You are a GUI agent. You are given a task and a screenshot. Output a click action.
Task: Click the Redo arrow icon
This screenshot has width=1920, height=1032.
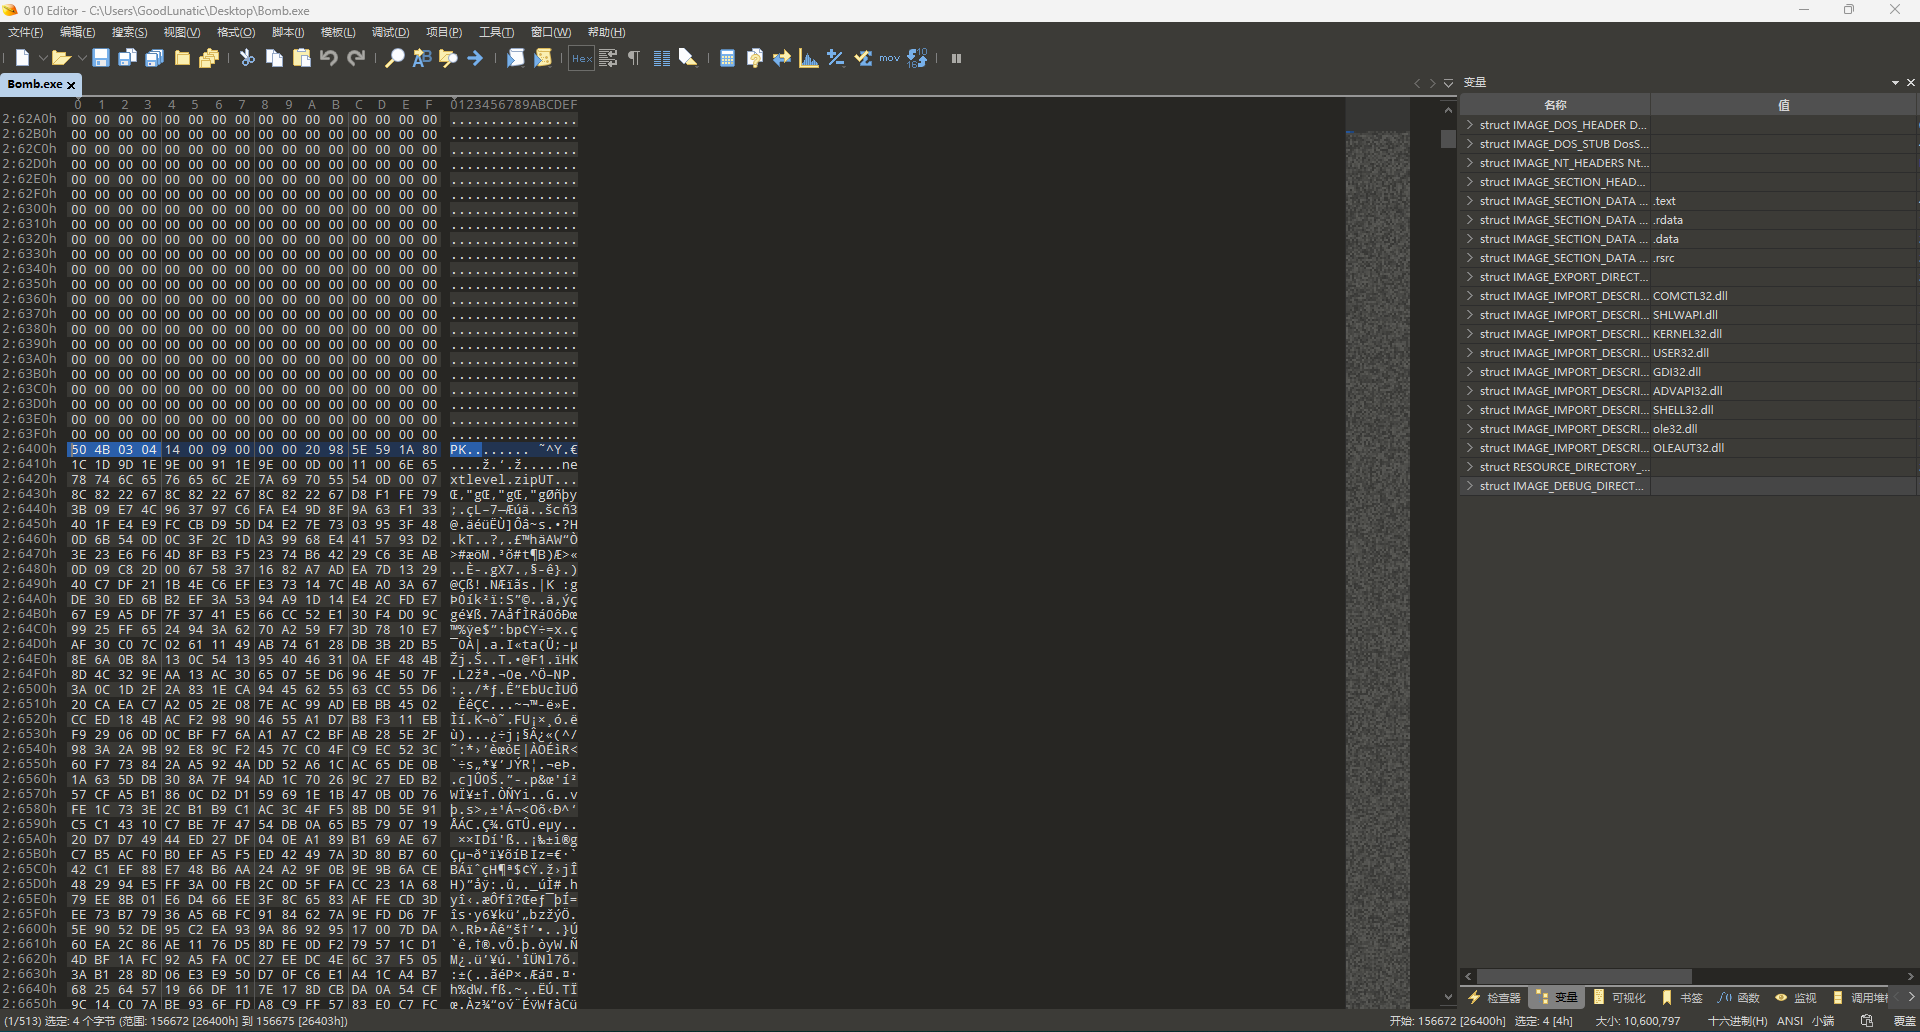pos(355,58)
